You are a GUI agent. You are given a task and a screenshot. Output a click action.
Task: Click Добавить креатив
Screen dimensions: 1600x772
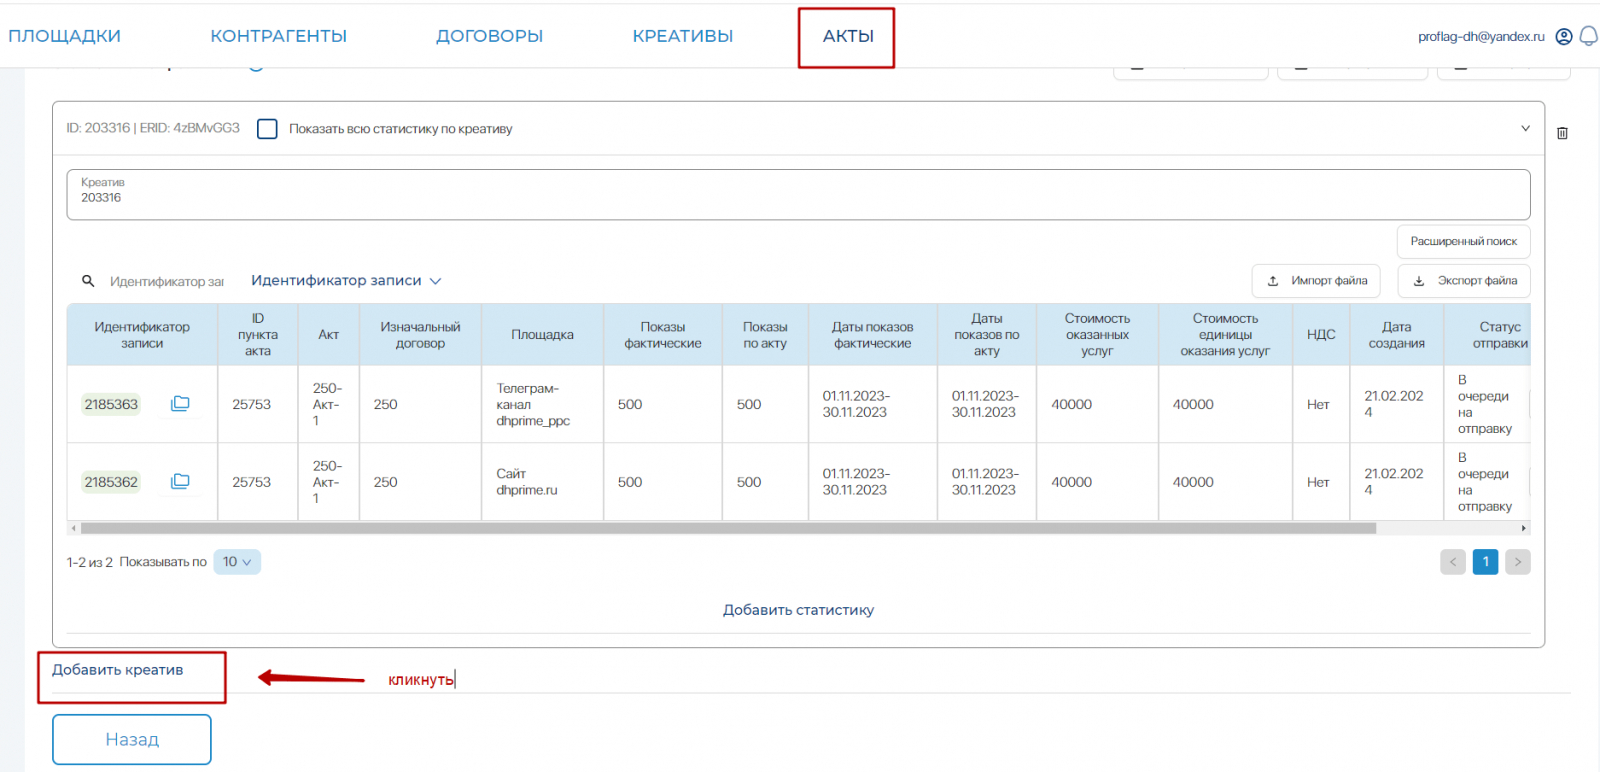click(118, 670)
